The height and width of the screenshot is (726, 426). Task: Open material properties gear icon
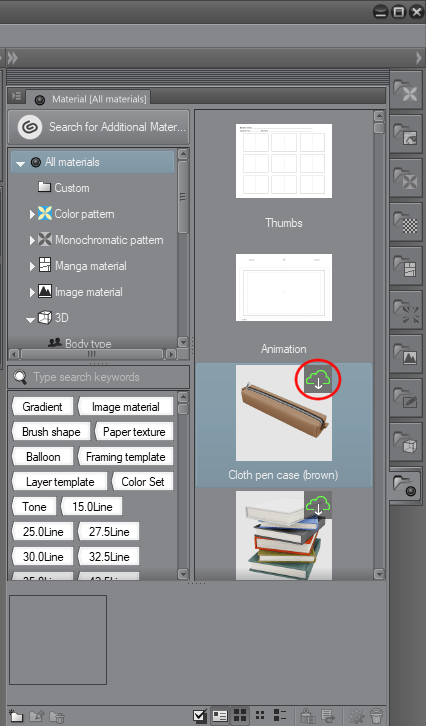click(356, 715)
